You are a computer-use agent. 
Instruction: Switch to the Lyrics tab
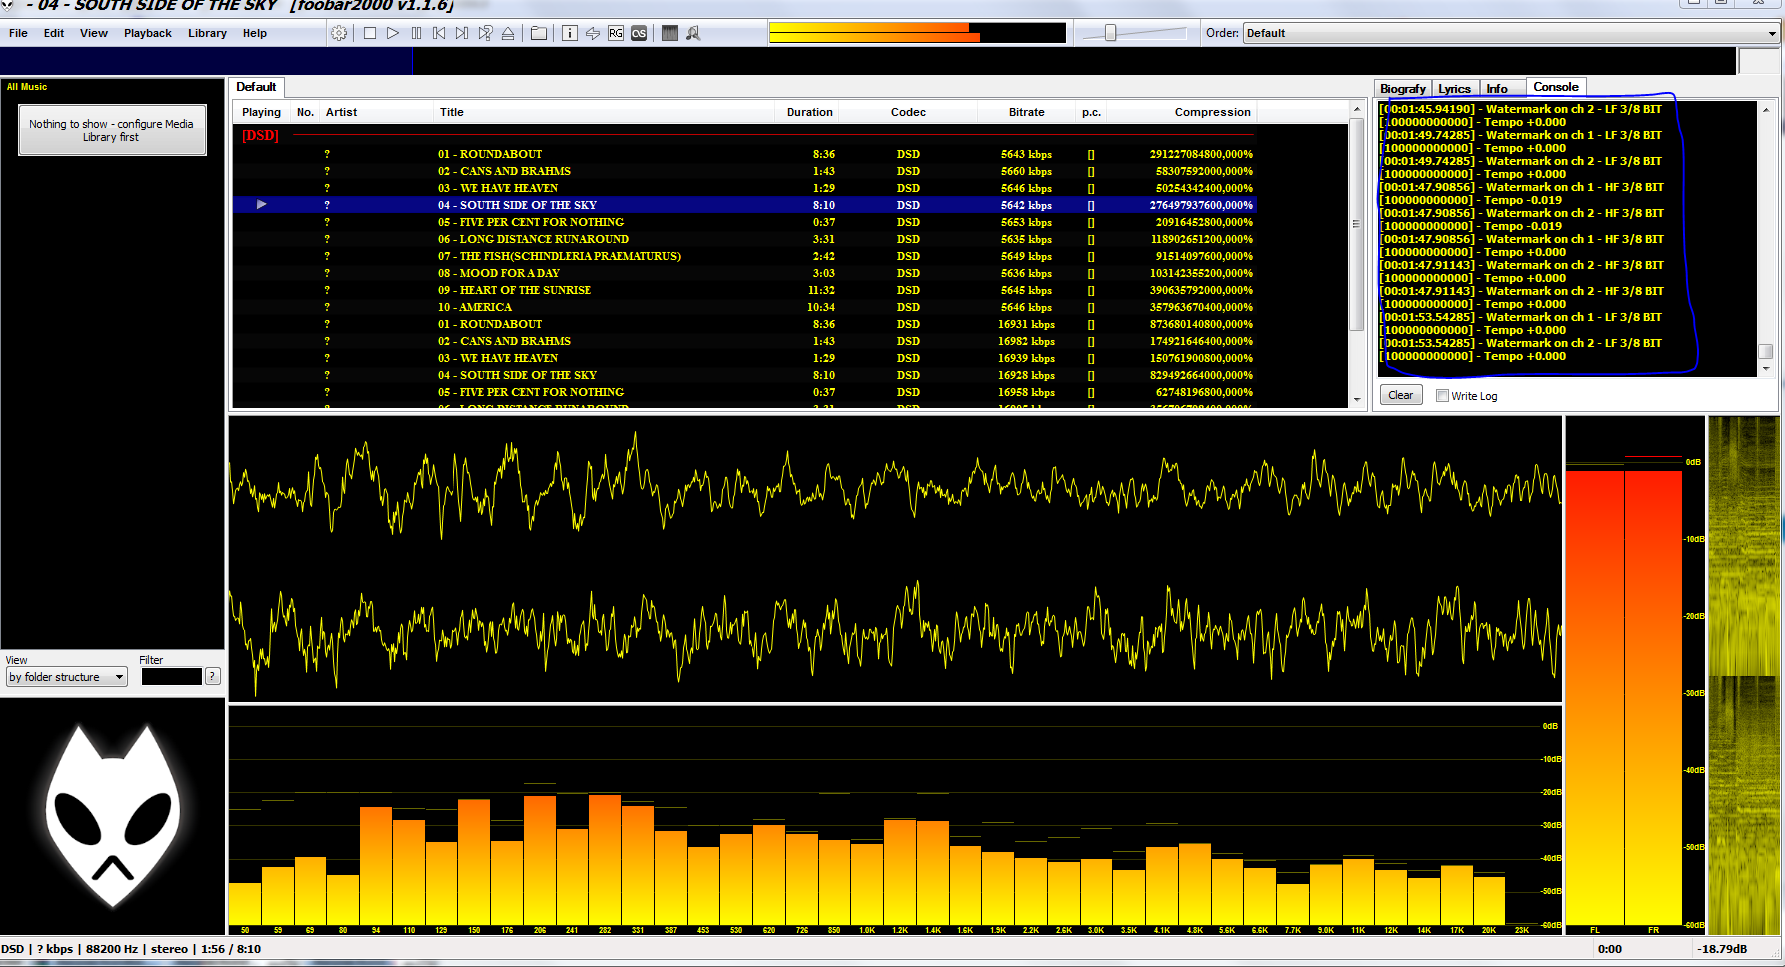[1454, 88]
